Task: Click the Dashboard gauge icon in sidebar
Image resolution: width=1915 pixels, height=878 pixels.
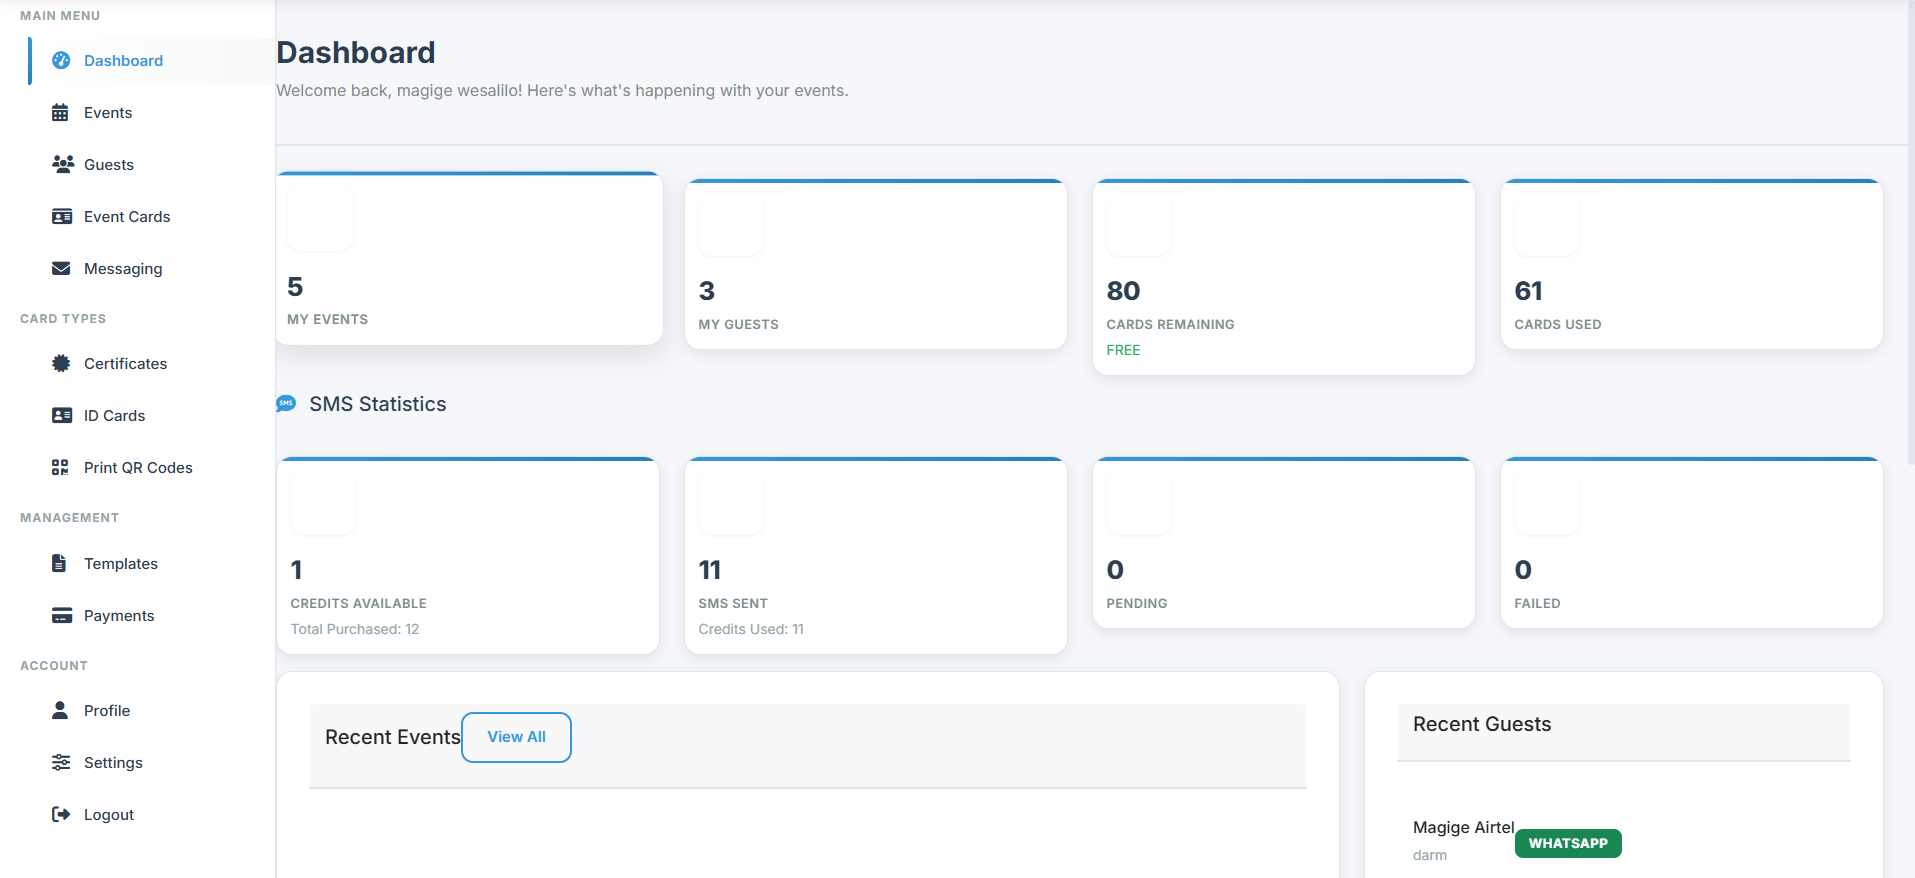Action: (61, 60)
